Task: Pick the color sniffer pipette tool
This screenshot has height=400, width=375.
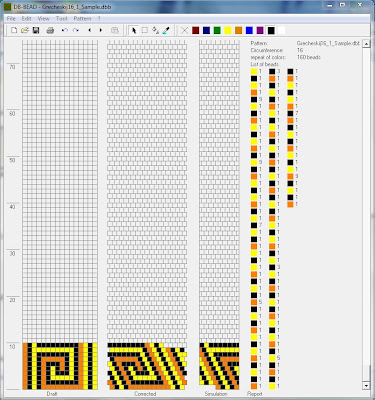Action: (166, 30)
